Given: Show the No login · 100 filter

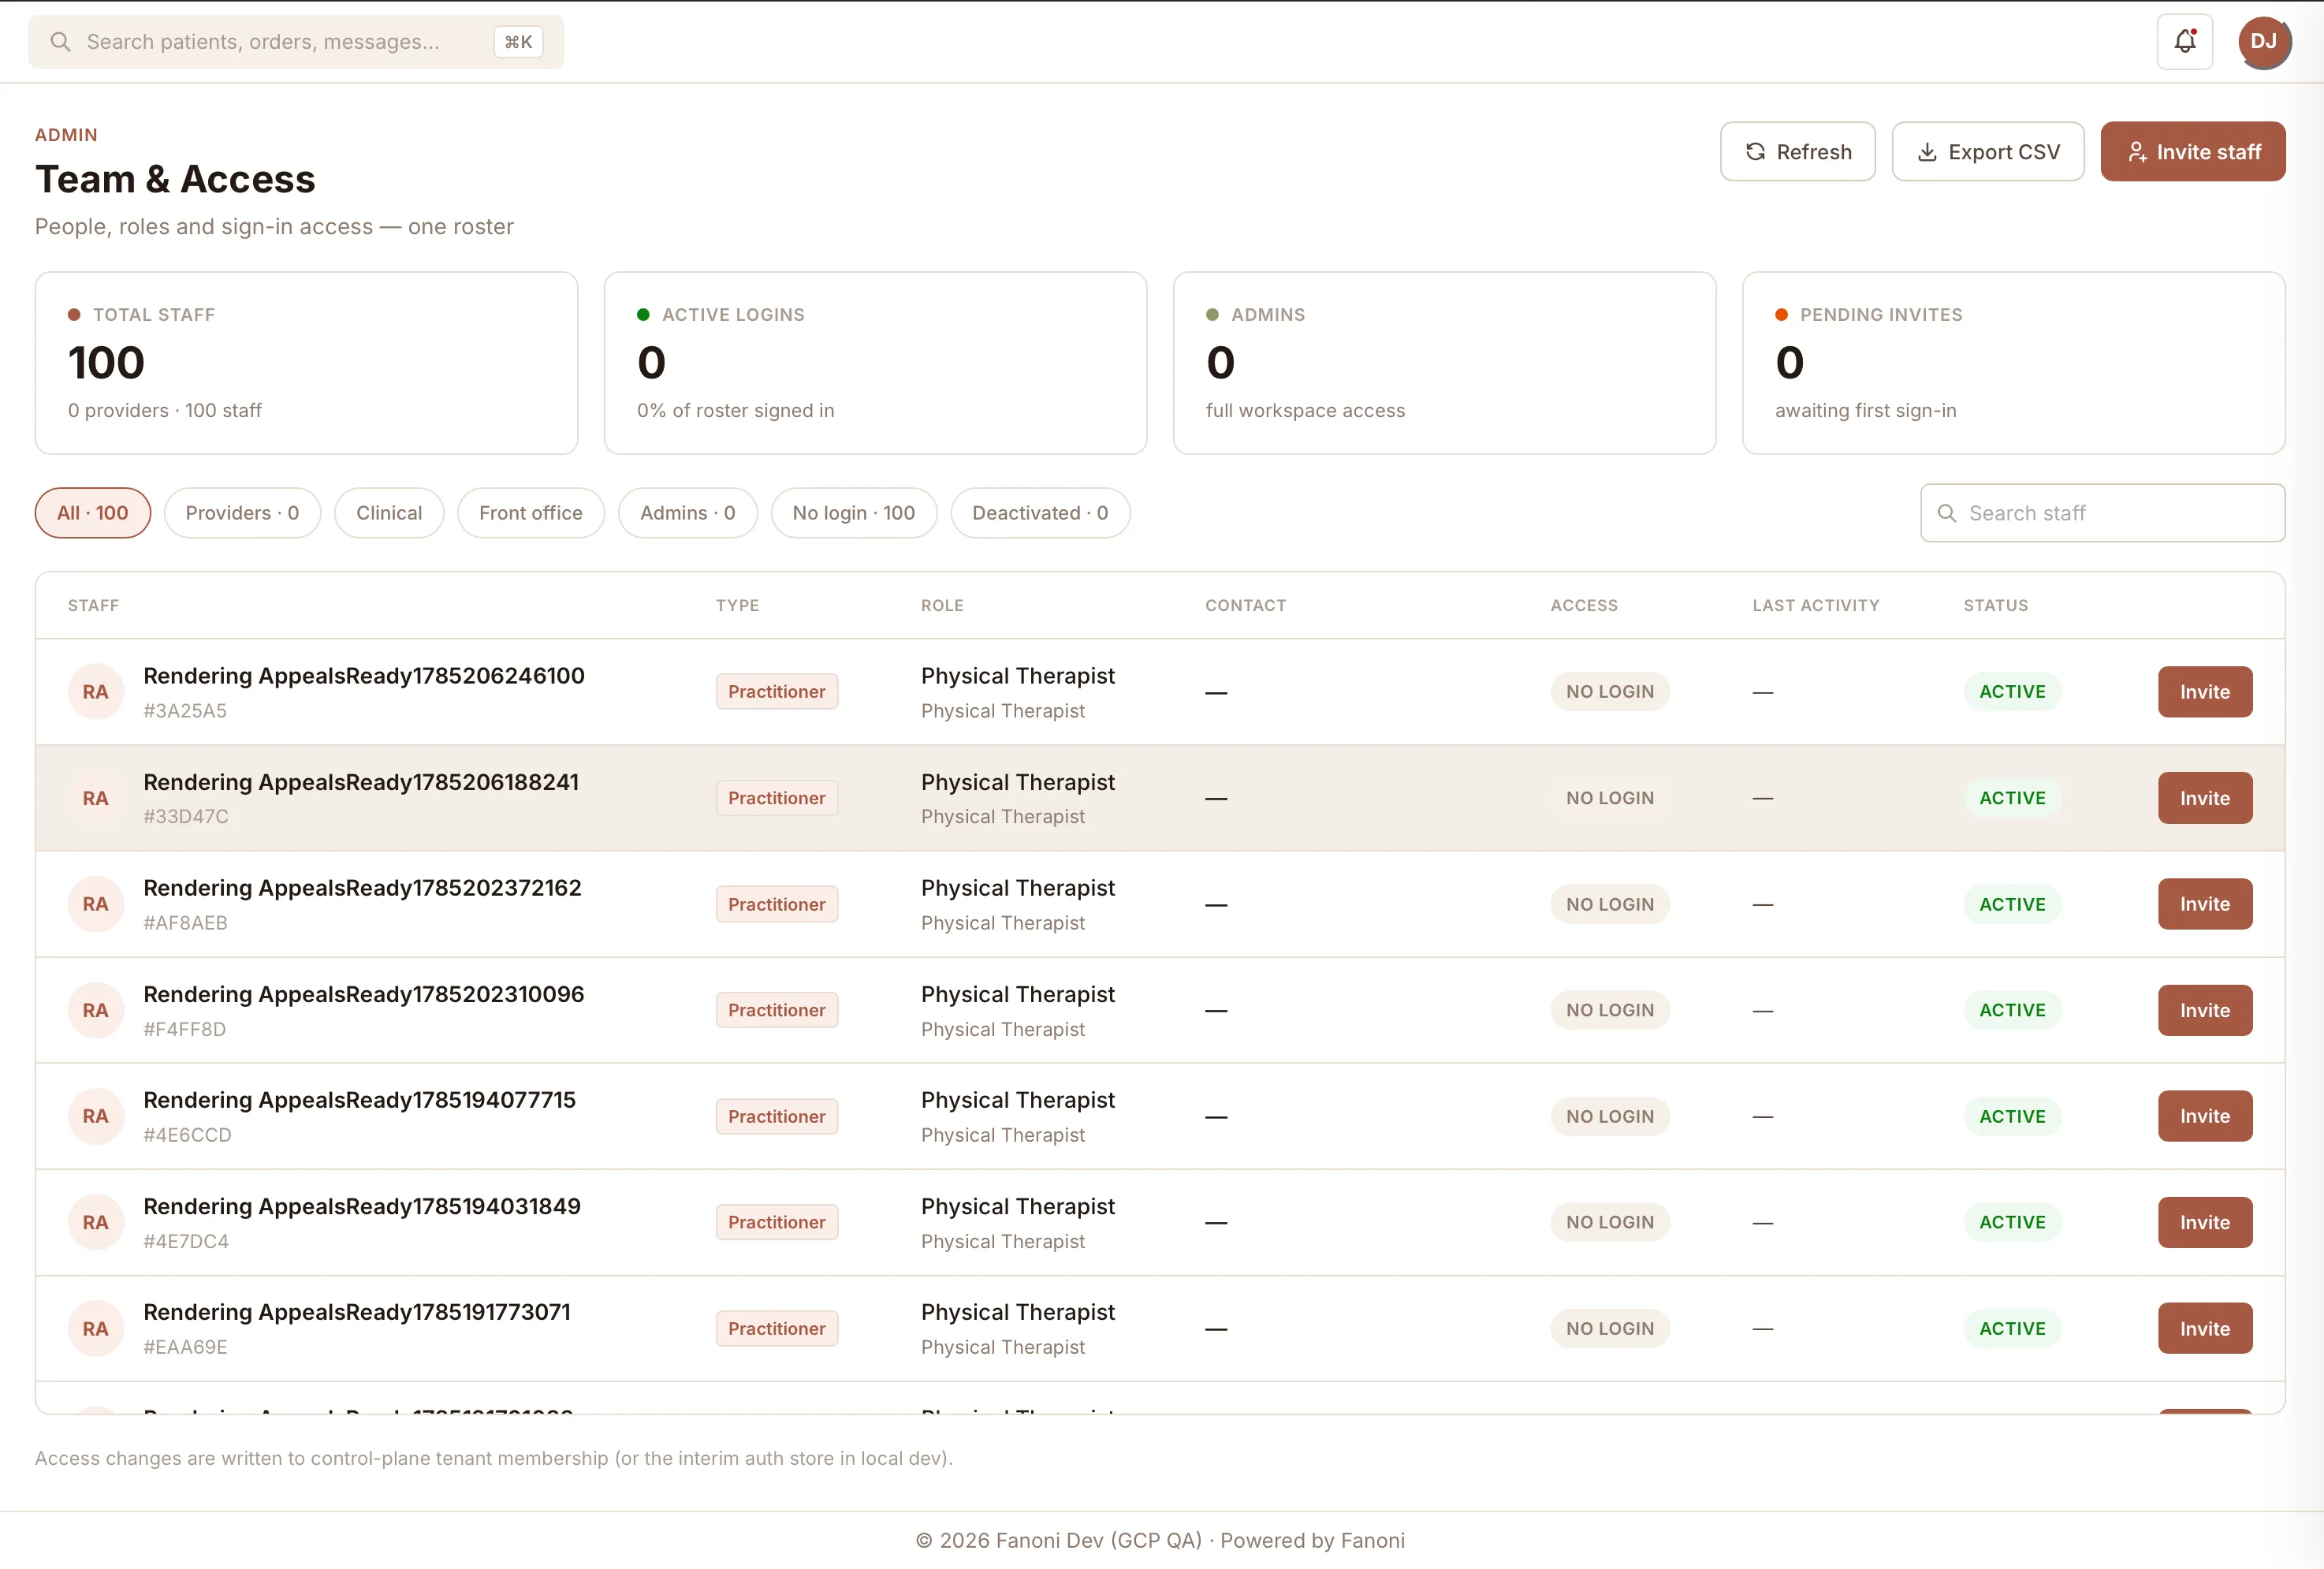Looking at the screenshot, I should click(x=853, y=513).
